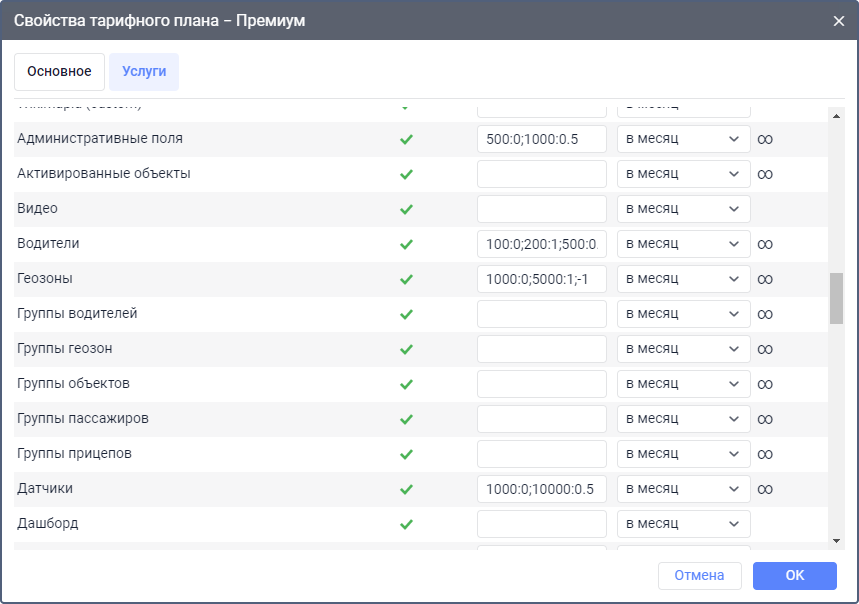Screen dimensions: 859x604
Task: Click infinity icon for Активированные объекты row
Action: pos(765,174)
